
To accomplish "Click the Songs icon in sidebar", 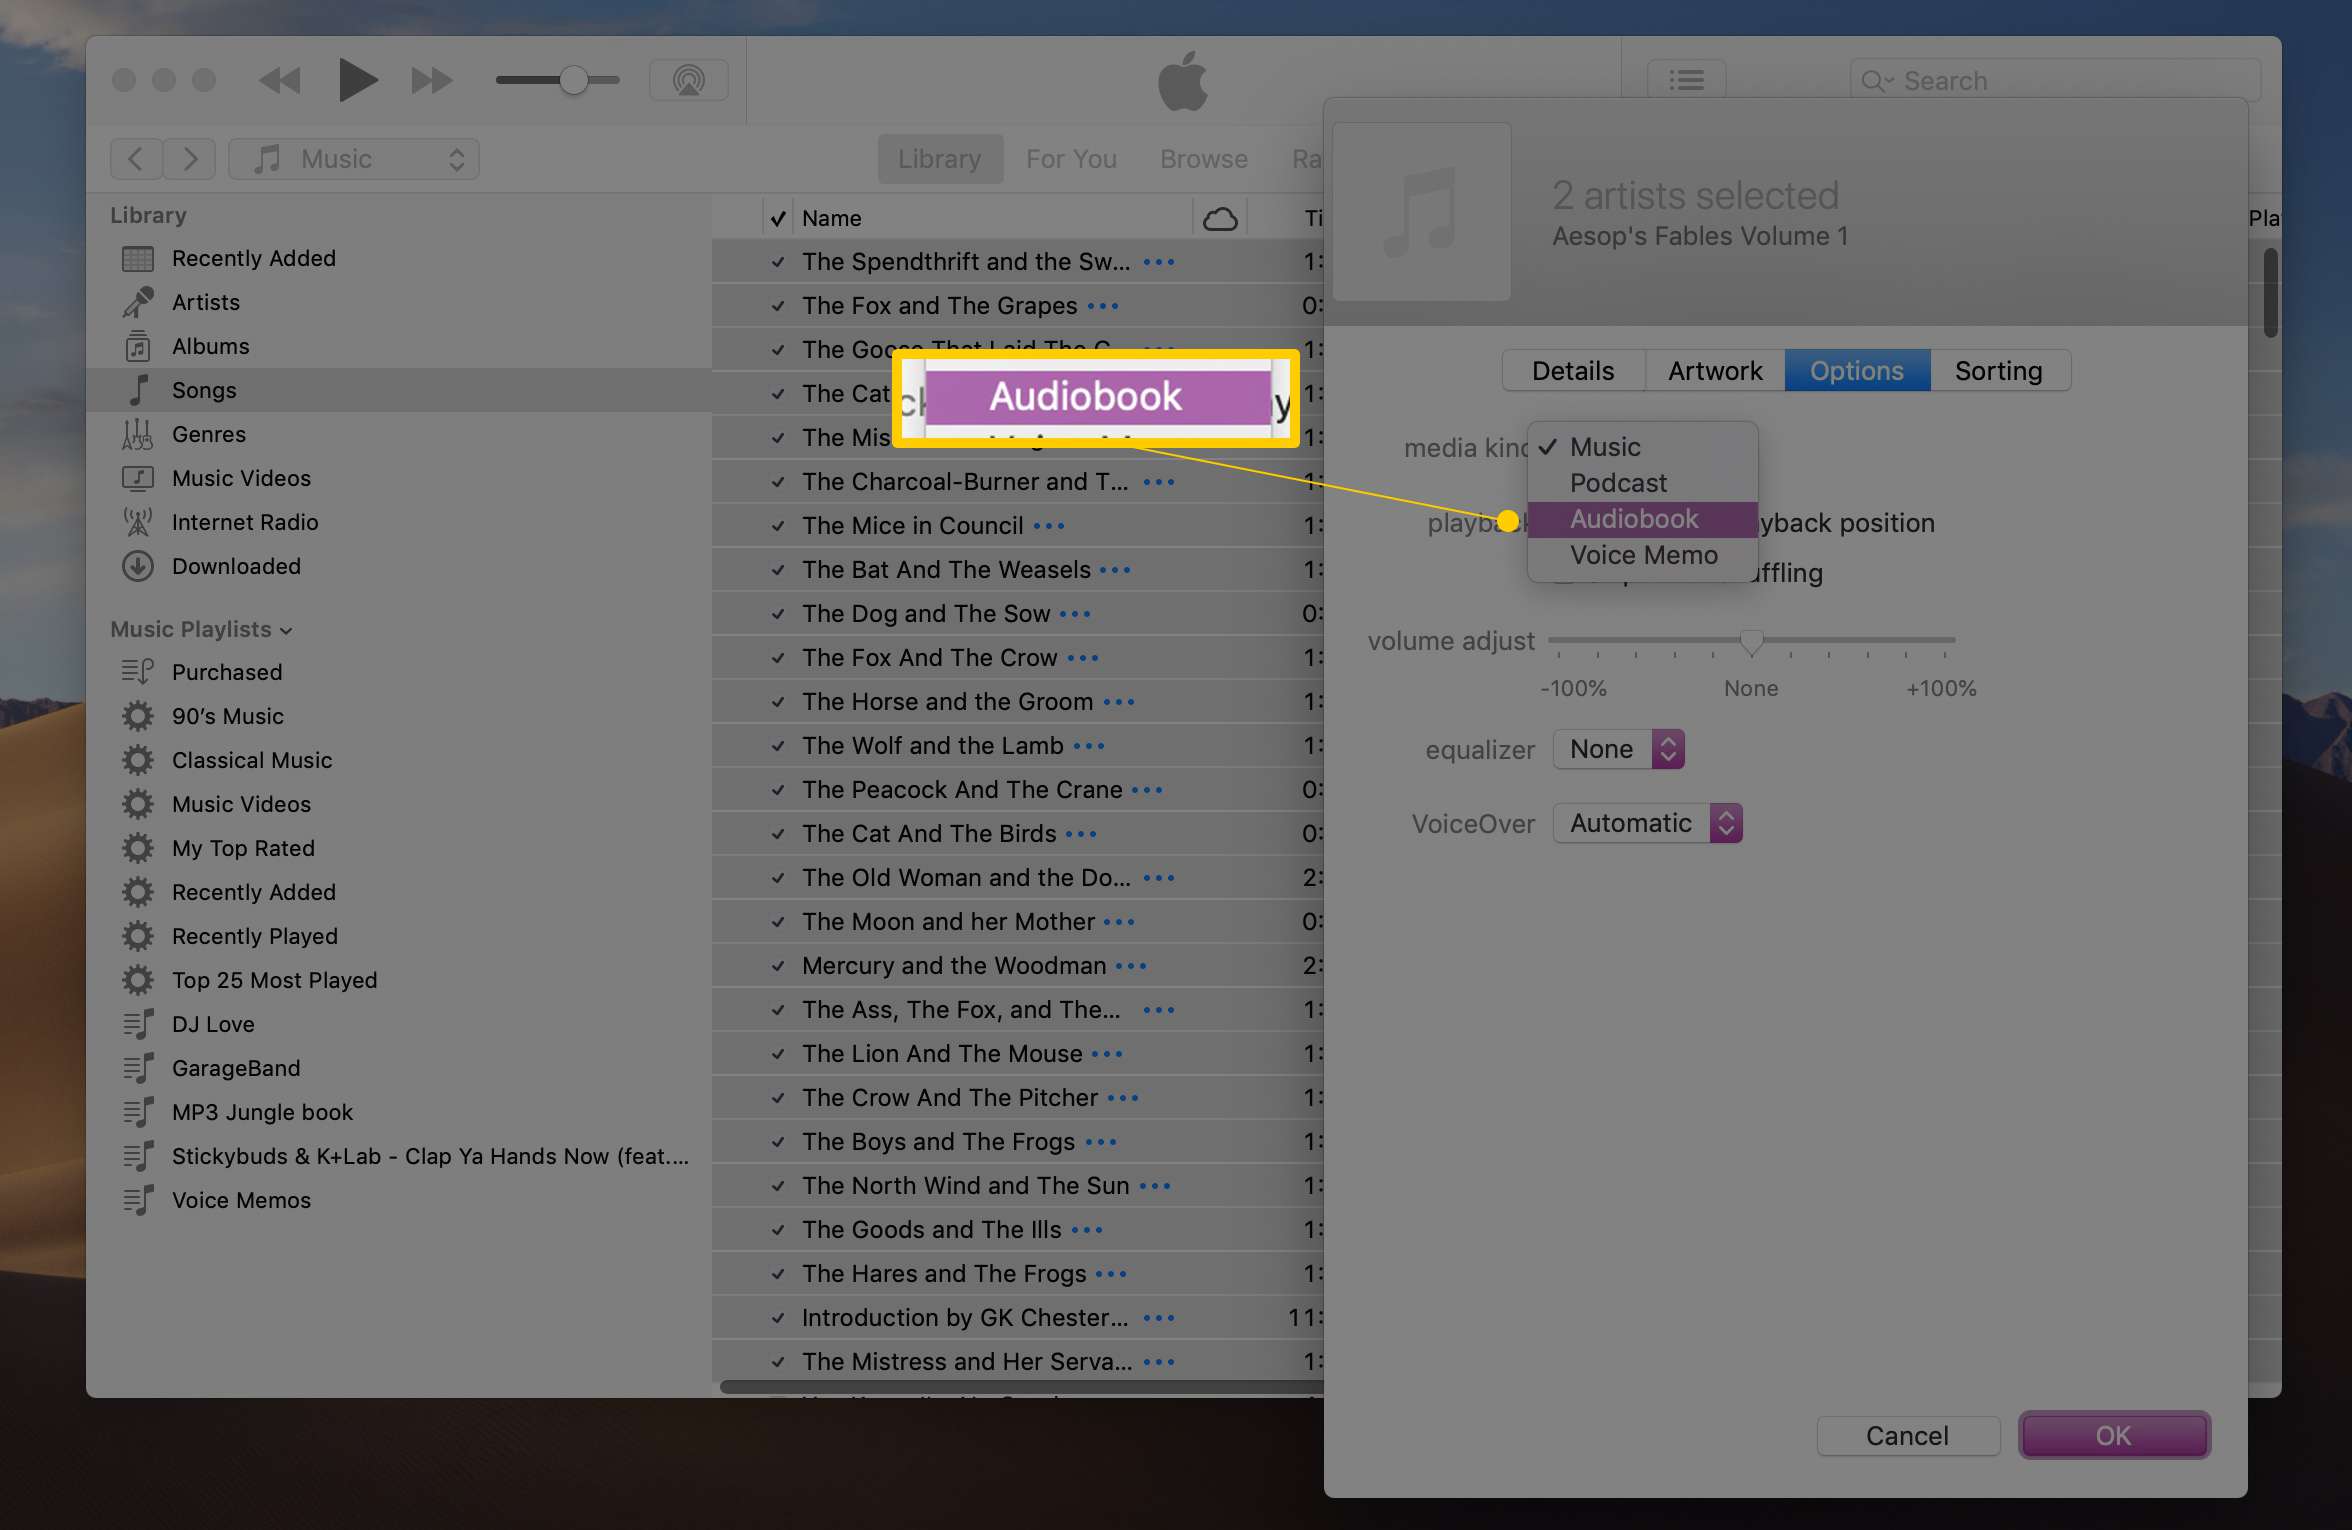I will tap(144, 389).
